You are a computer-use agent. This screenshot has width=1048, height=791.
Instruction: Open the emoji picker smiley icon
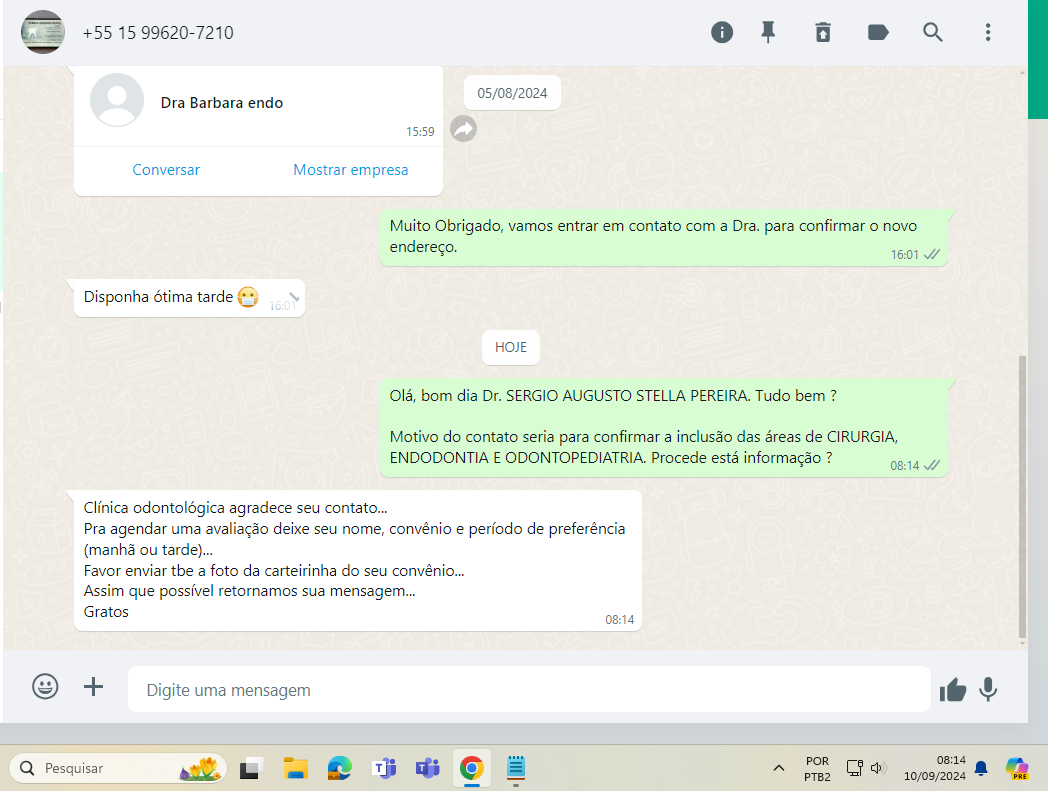(x=45, y=687)
